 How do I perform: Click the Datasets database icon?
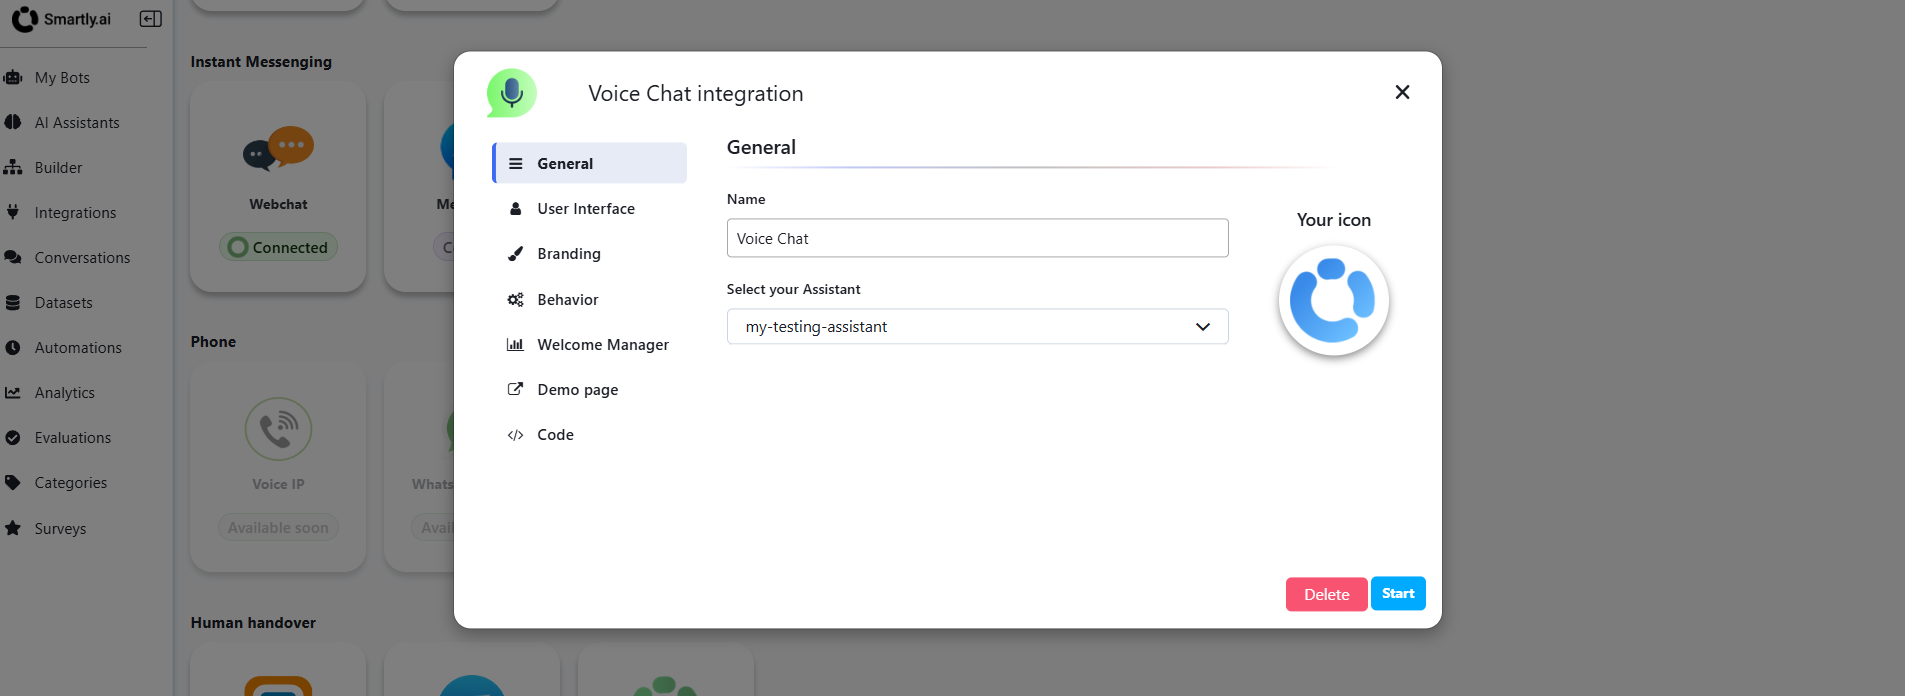(13, 302)
